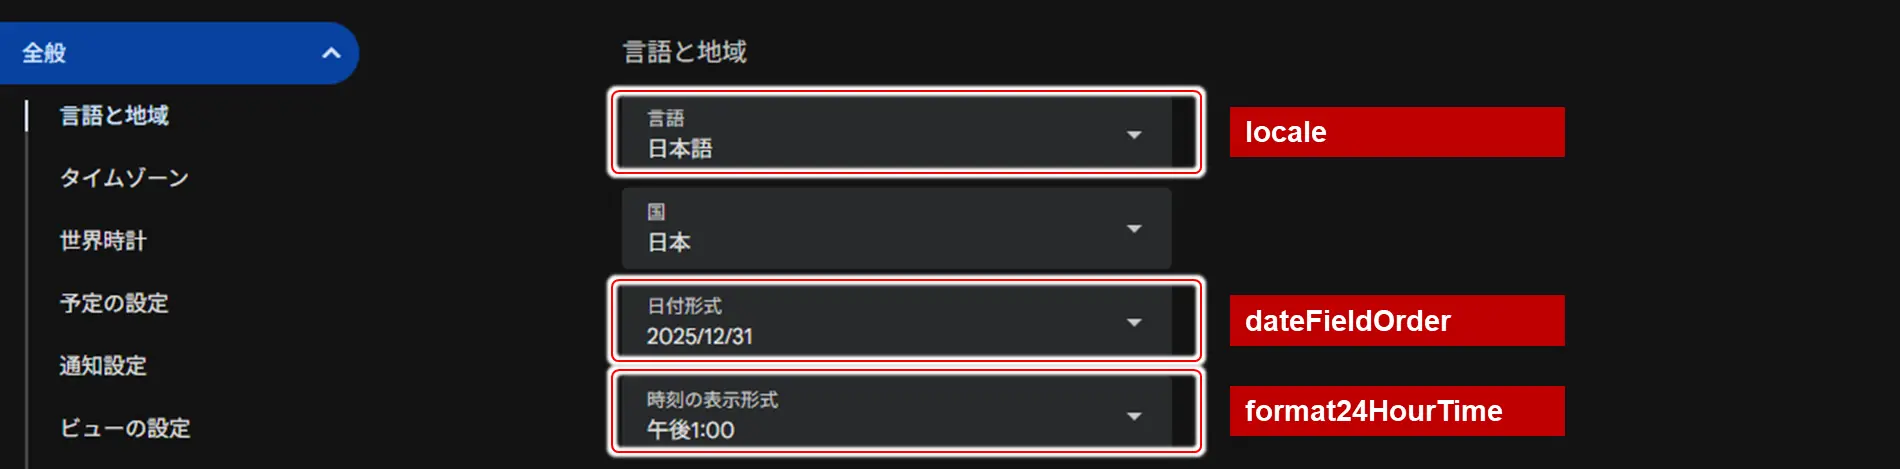Click the arrow on 時刻の表示形式 dropdown
1900x469 pixels.
[x=1134, y=415]
